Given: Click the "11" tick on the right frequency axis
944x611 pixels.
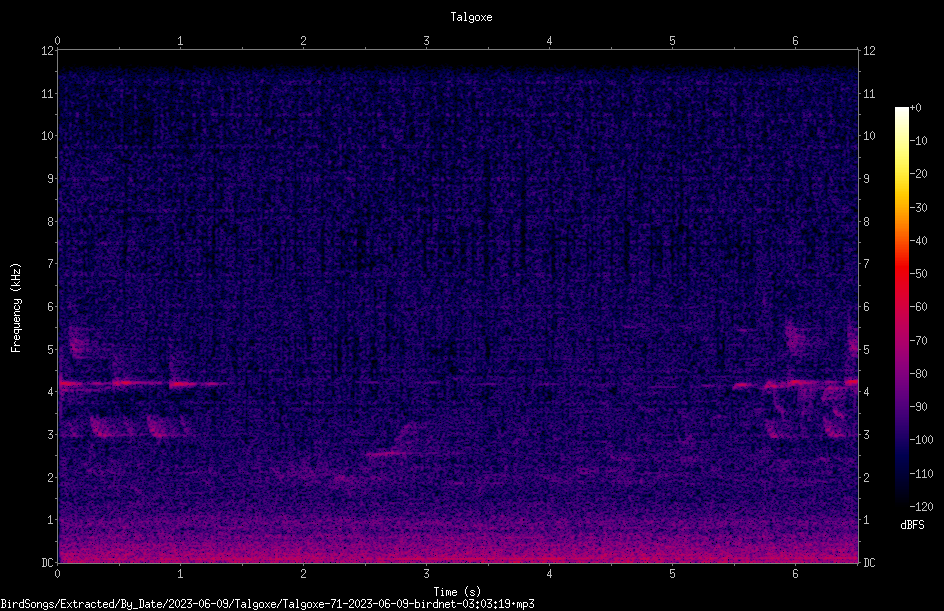Looking at the screenshot, I should [869, 93].
